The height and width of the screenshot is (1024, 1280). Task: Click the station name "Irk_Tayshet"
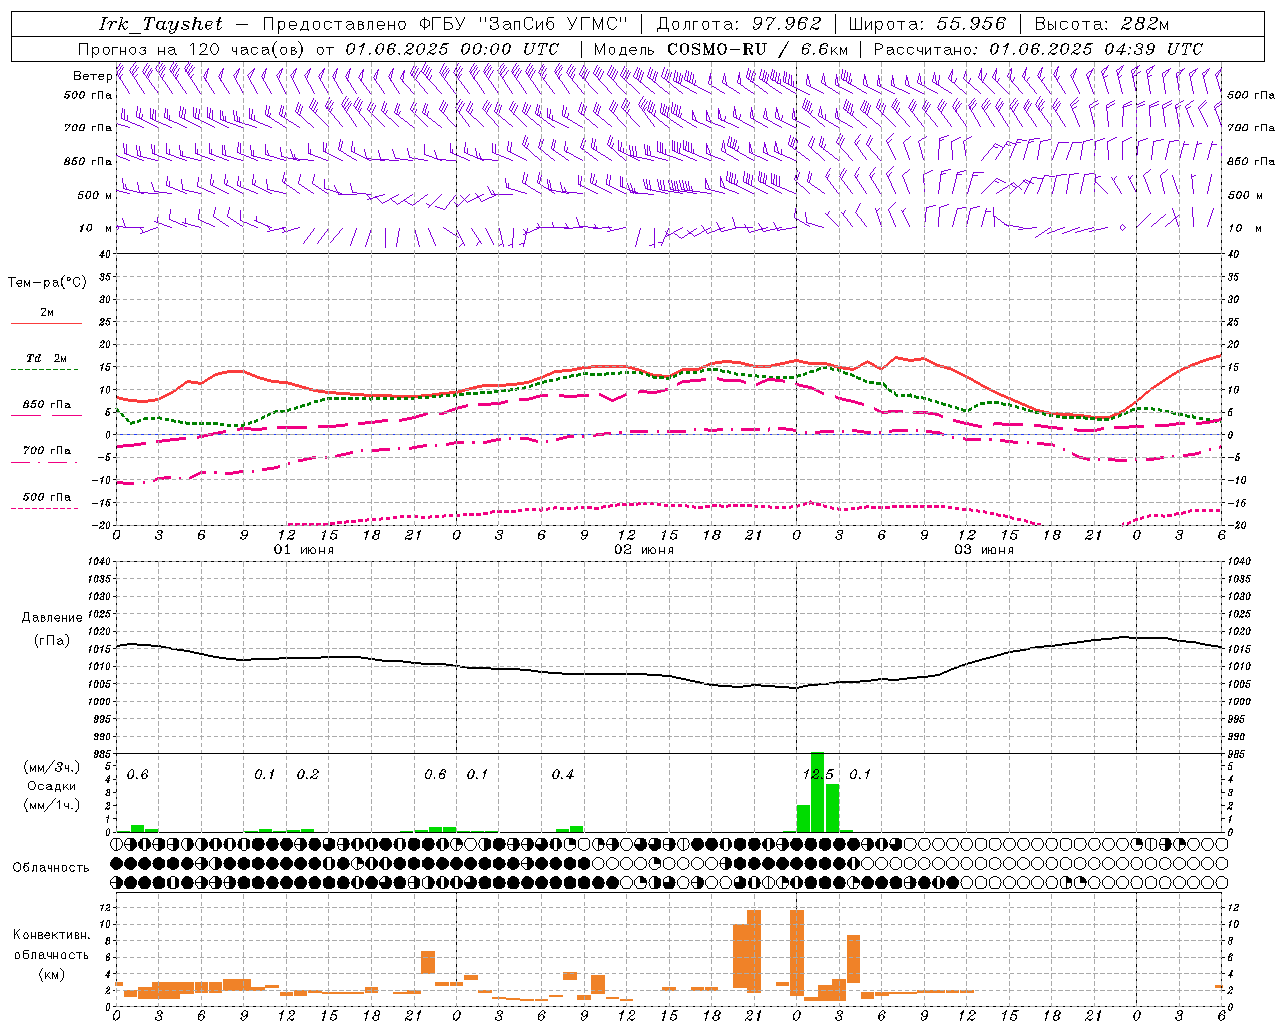(x=161, y=25)
